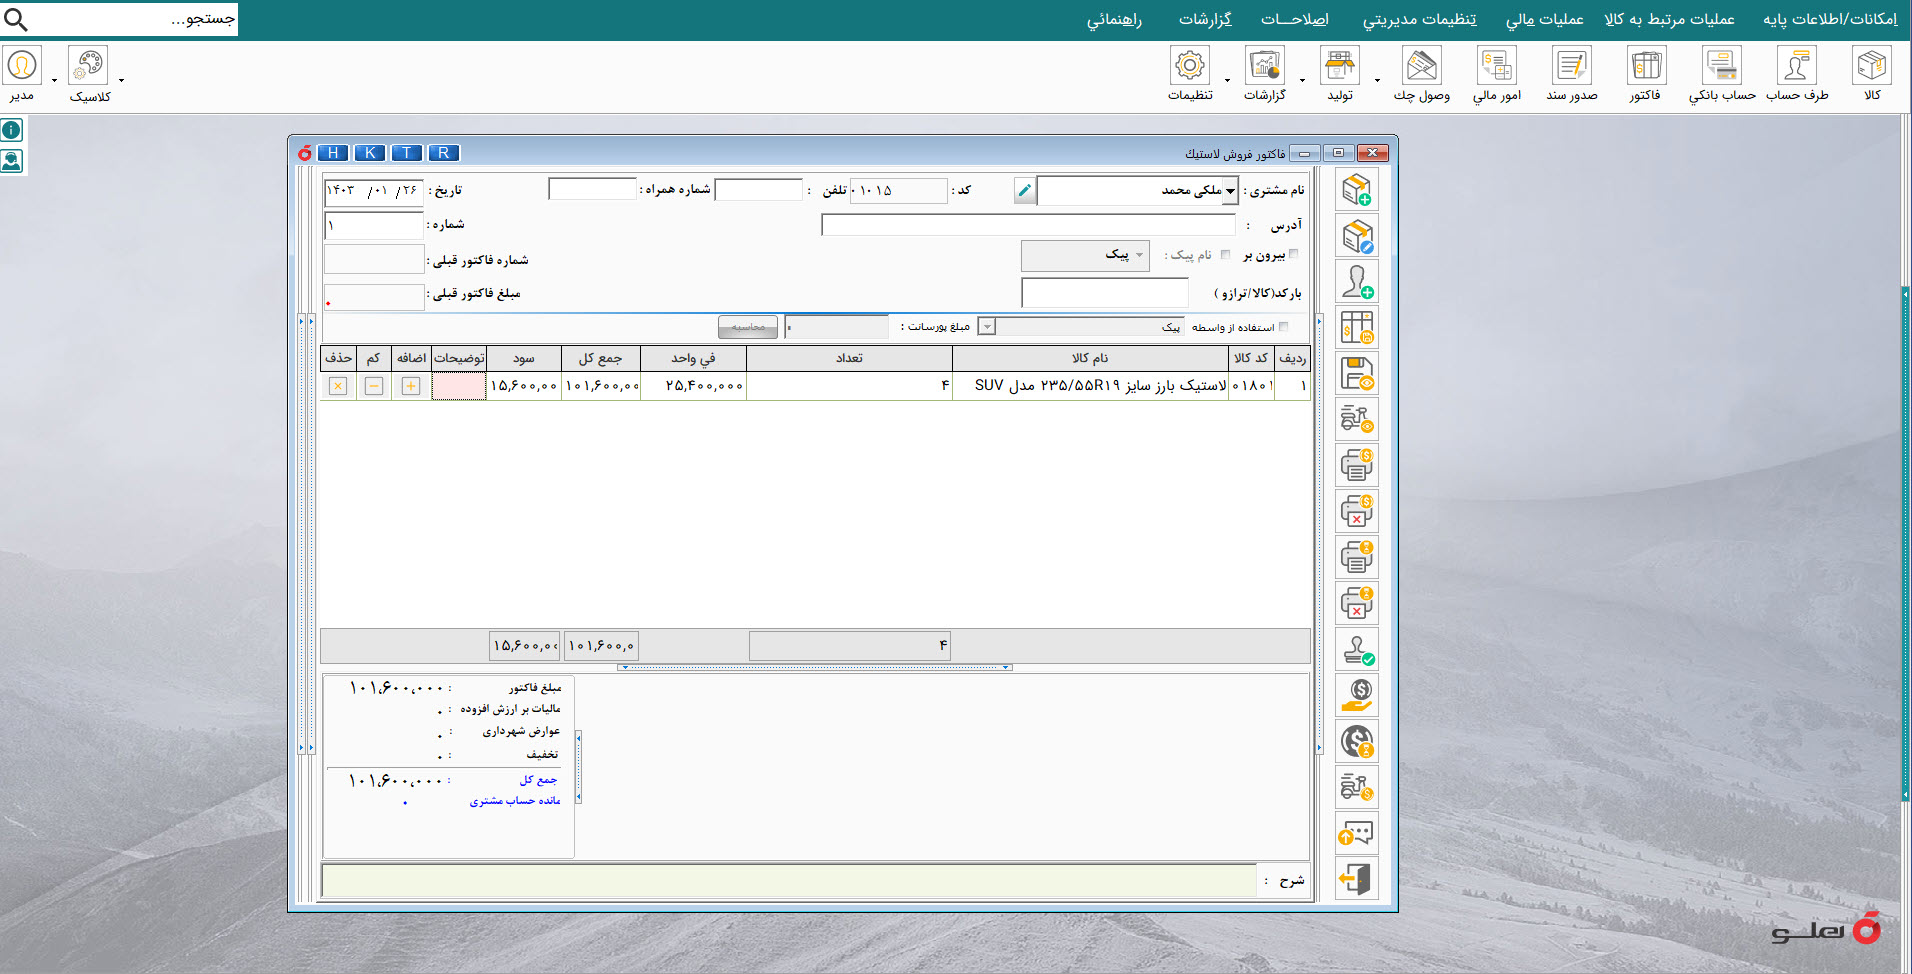This screenshot has height=974, width=1912.
Task: Click the pencil edit icon beside customer name
Action: point(1024,190)
